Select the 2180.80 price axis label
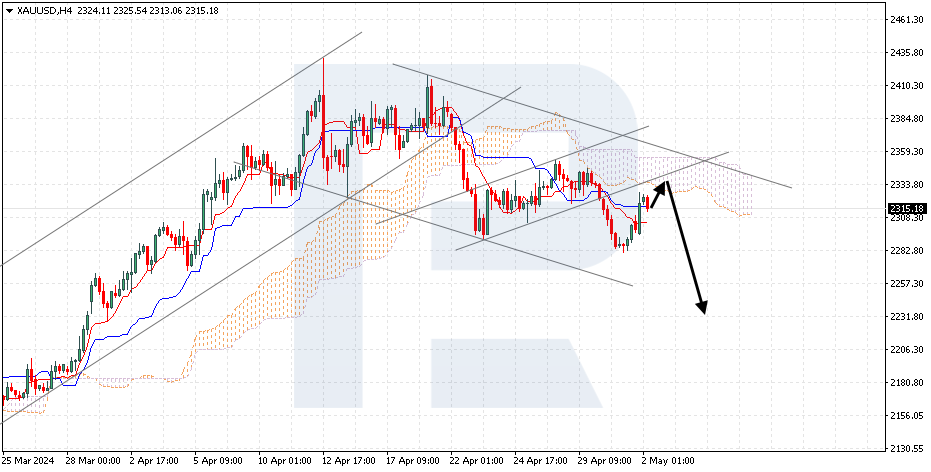This screenshot has height=472, width=931. pyautogui.click(x=905, y=383)
